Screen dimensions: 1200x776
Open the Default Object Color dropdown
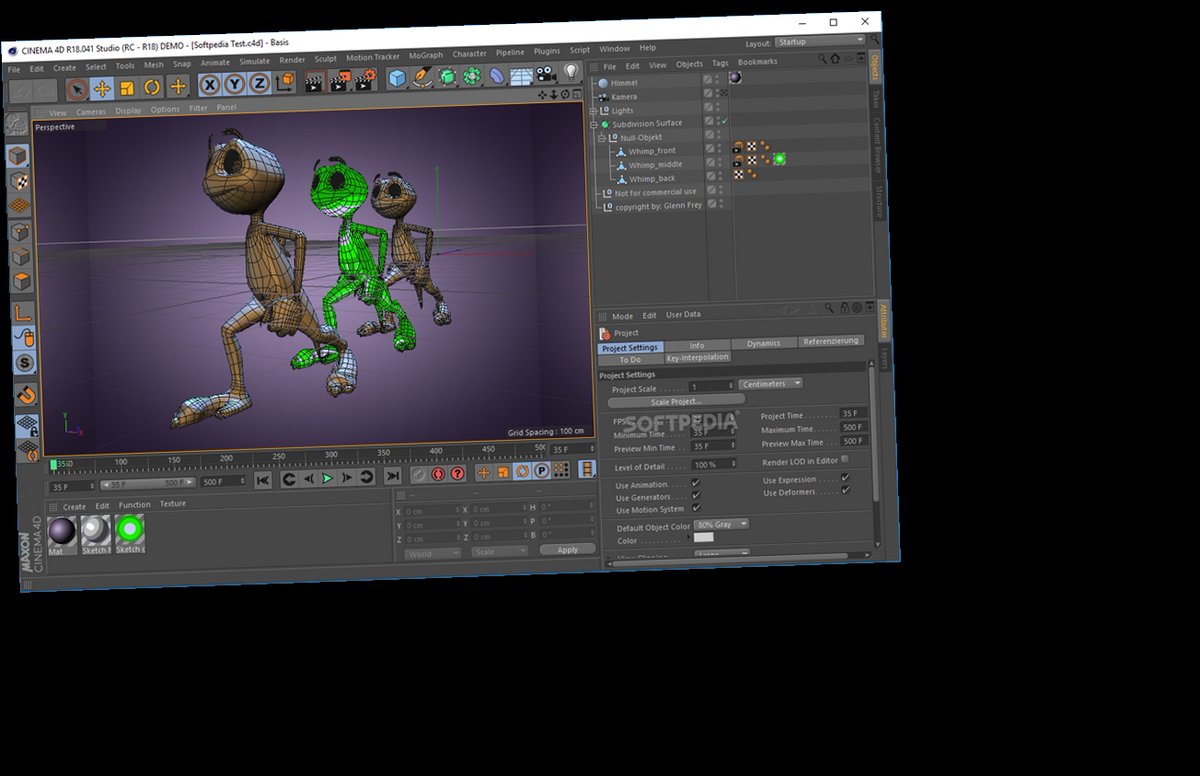coord(721,525)
